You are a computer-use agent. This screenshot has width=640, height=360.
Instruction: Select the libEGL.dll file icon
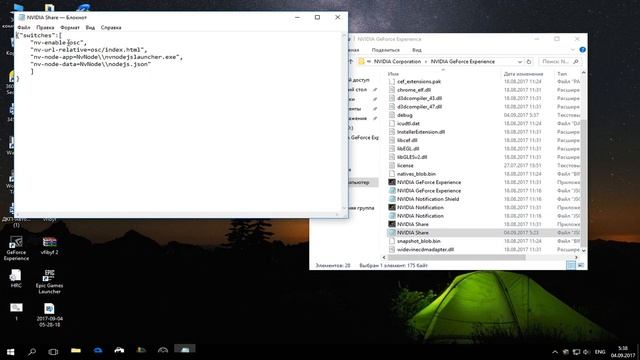coord(392,149)
